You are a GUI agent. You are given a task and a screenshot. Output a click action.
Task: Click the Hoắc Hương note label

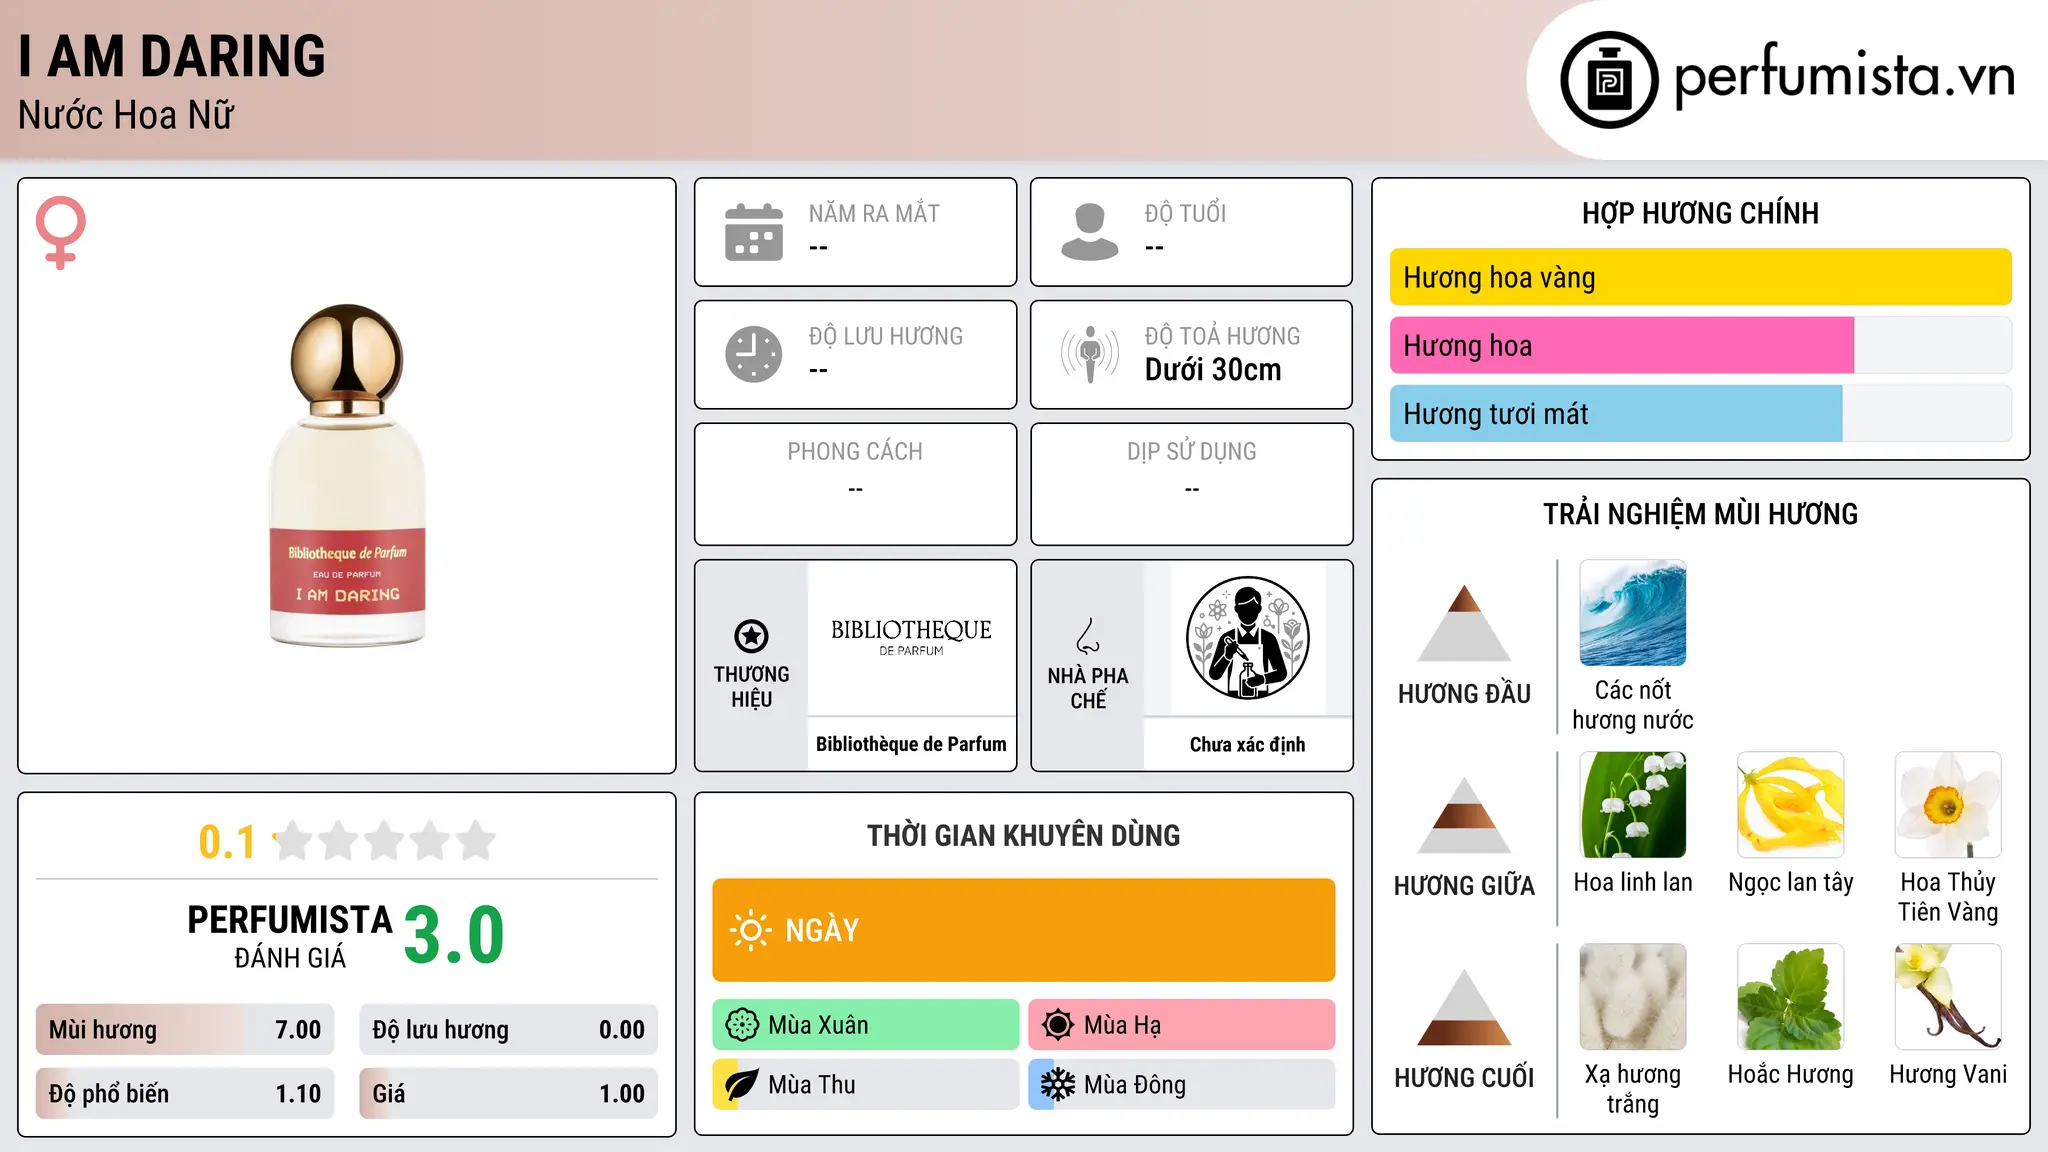pos(1790,1074)
